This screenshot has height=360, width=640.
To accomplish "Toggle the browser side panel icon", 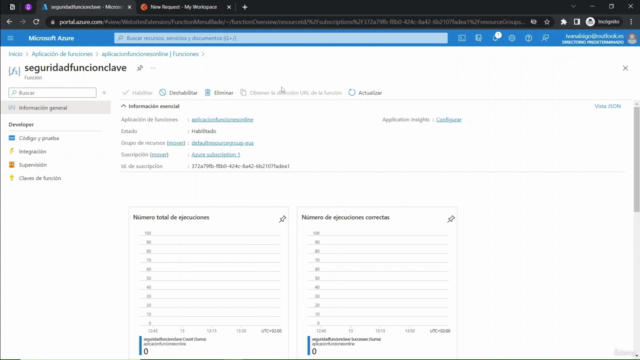I will (577, 22).
